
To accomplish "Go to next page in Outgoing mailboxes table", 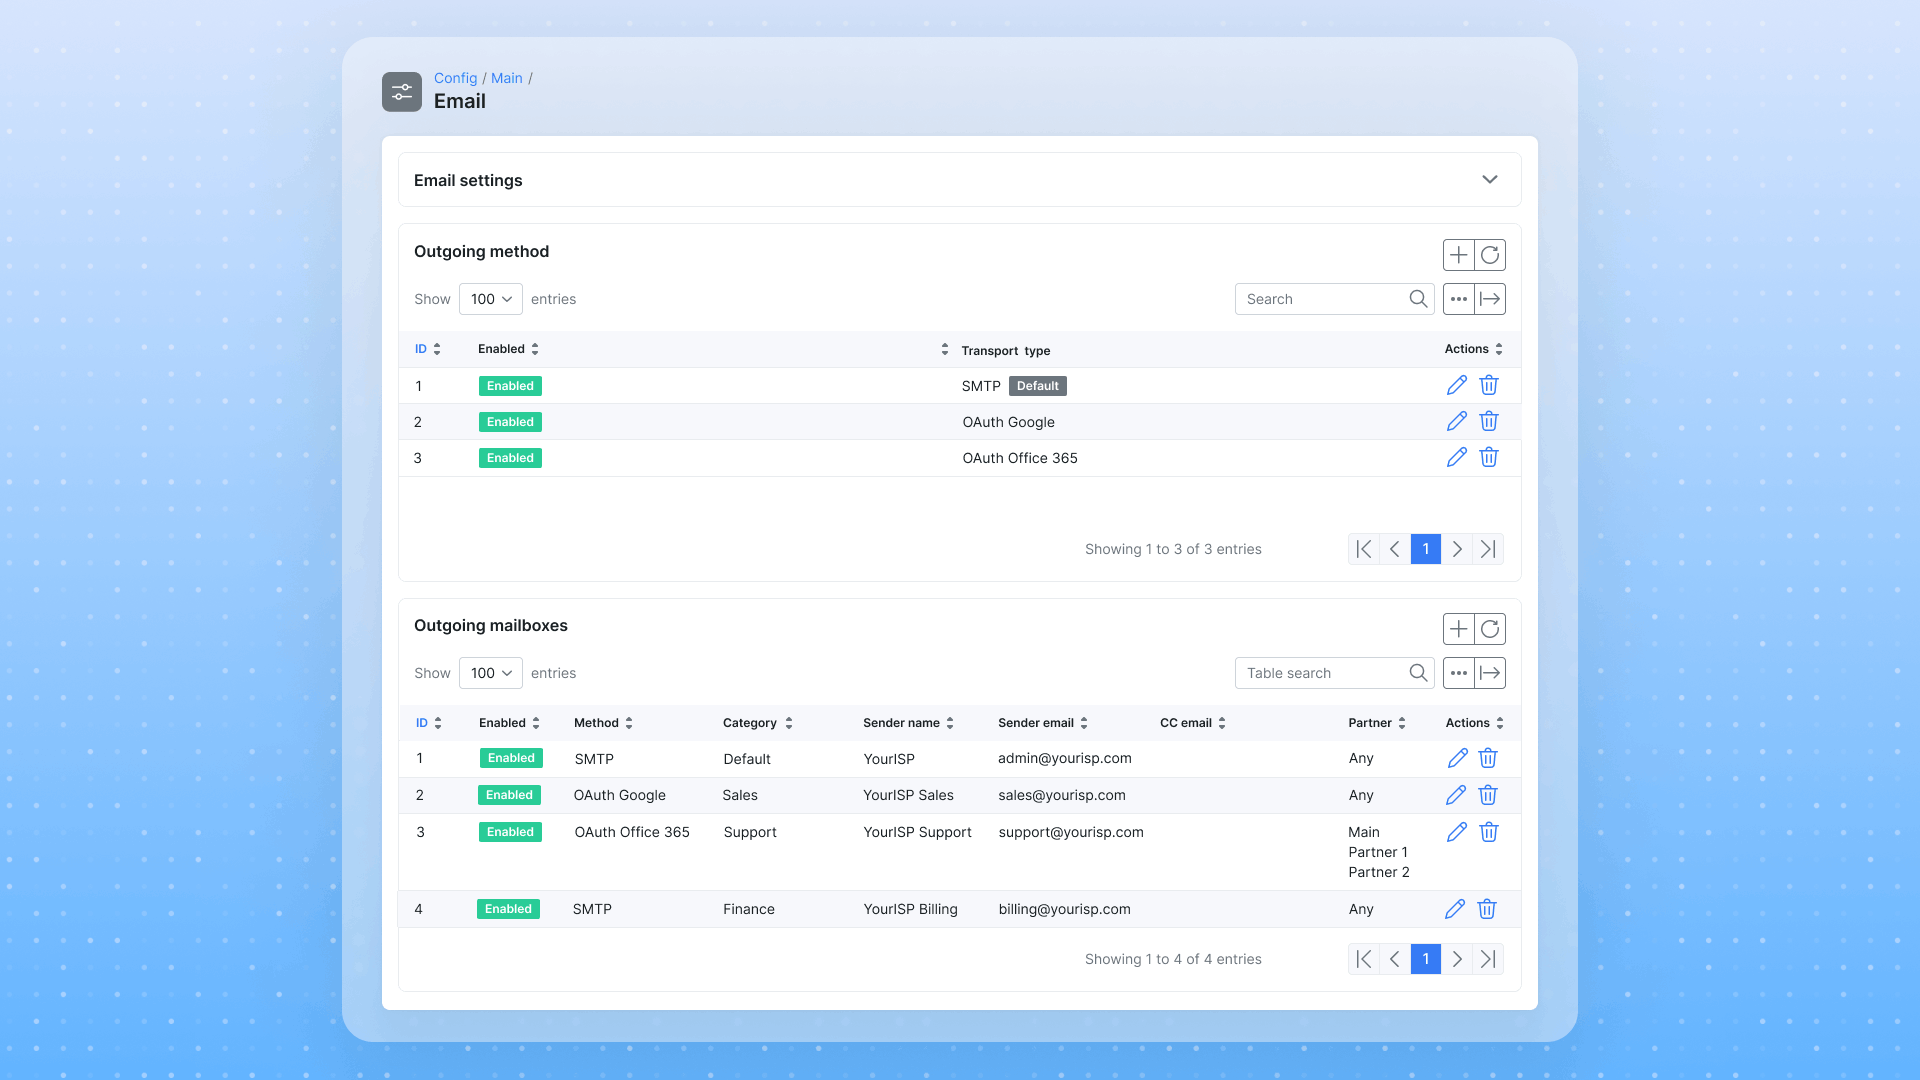I will pos(1457,959).
